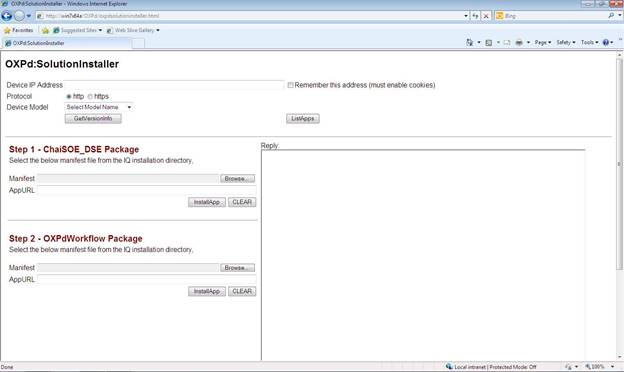Click the Refresh icon in address bar
Screen dimensions: 624x372
tap(476, 16)
